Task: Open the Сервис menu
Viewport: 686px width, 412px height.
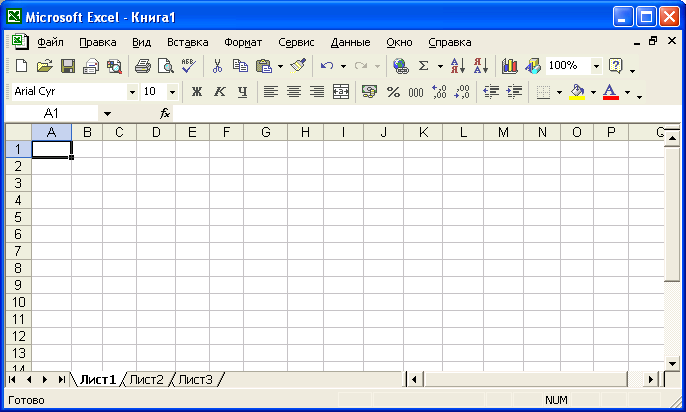Action: pyautogui.click(x=296, y=42)
